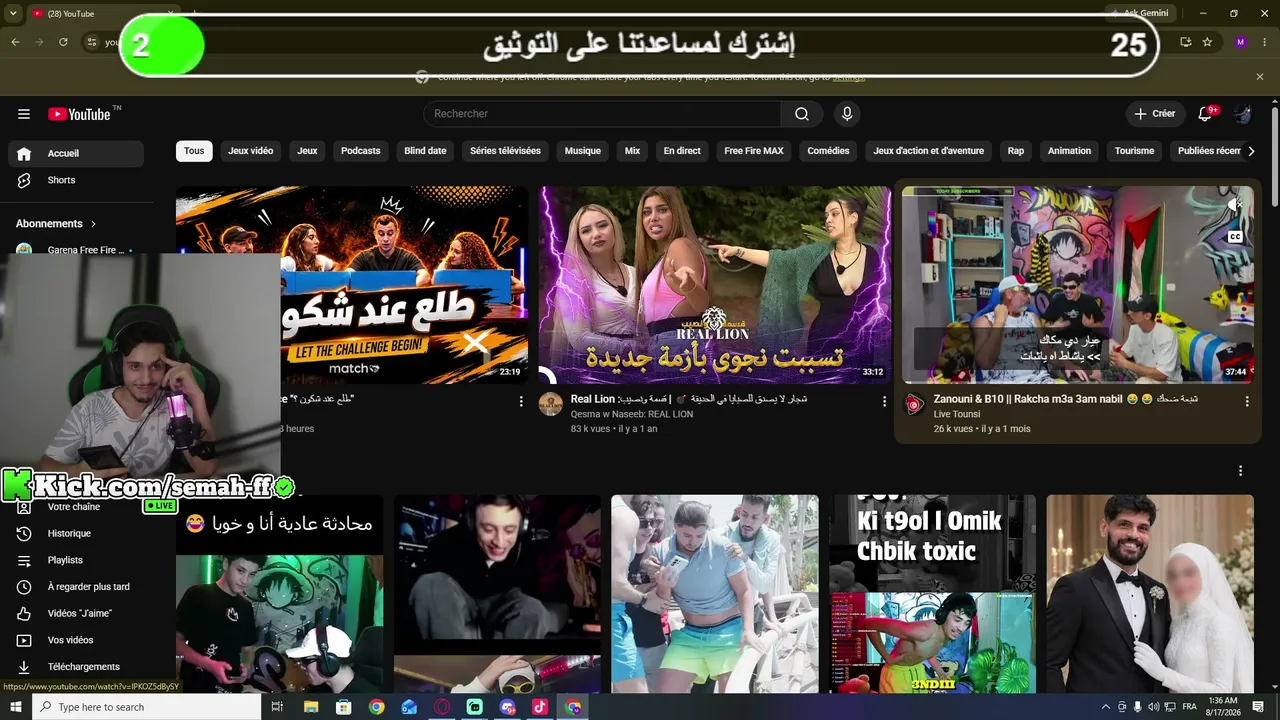Open Historique in the sidebar
This screenshot has width=1280, height=720.
coord(76,534)
